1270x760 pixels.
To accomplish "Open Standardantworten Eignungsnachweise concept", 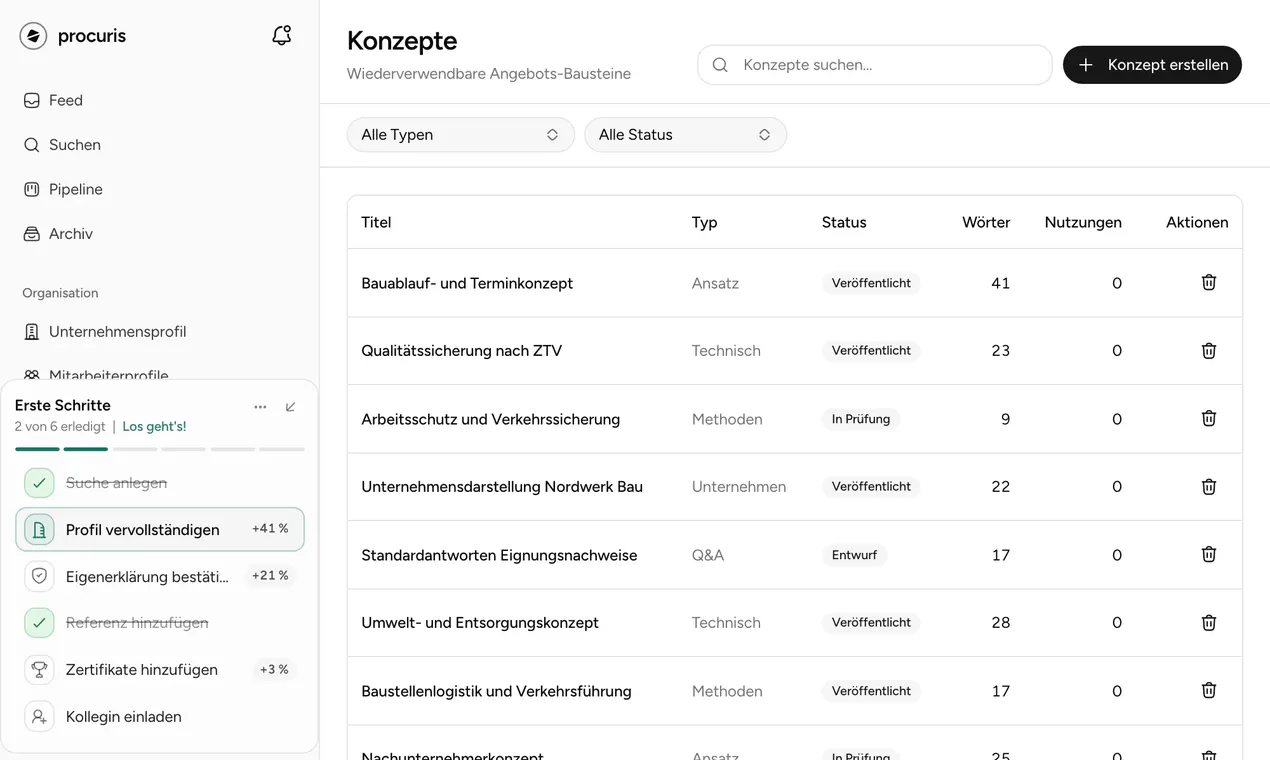I will pos(499,555).
